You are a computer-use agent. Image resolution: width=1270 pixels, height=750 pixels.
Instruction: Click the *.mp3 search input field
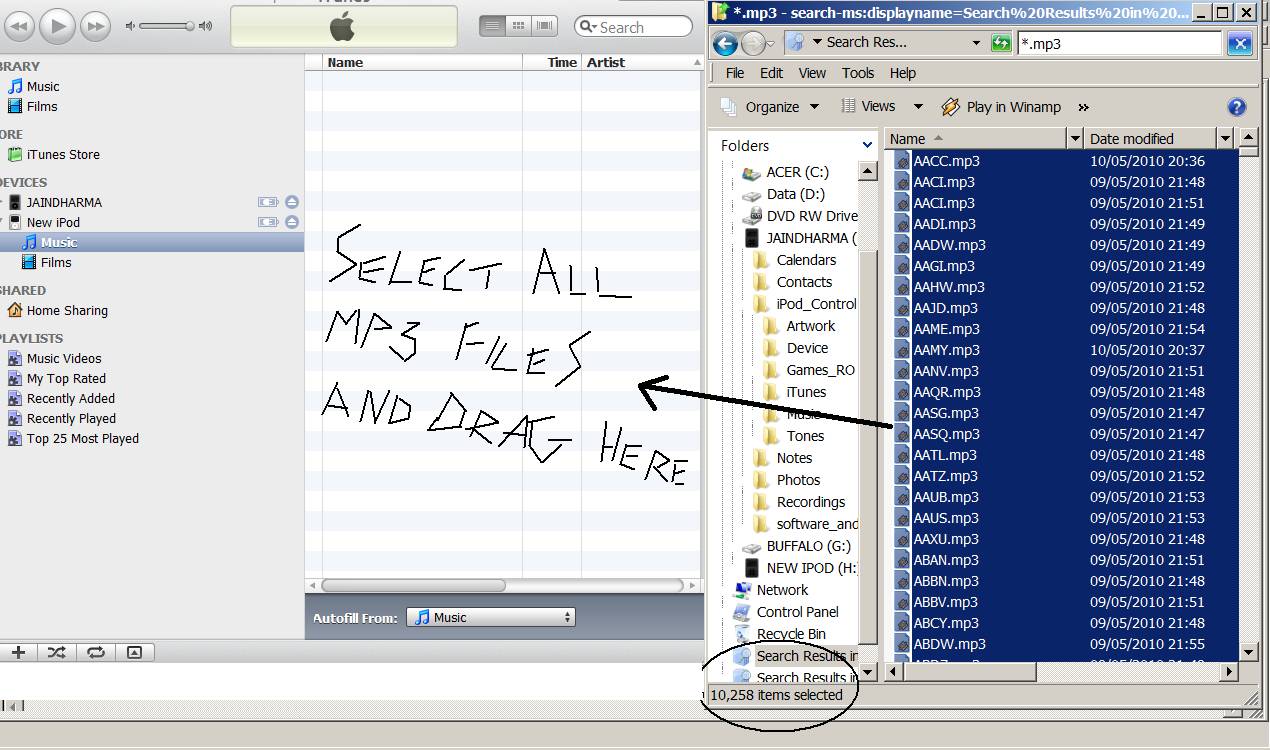click(1119, 43)
